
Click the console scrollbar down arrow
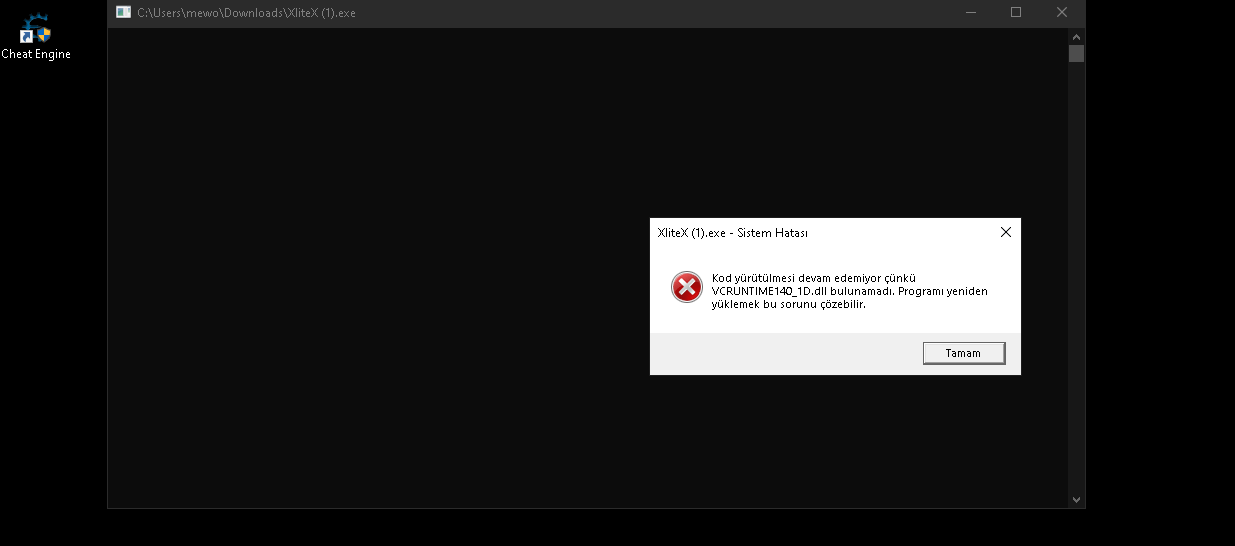tap(1076, 499)
